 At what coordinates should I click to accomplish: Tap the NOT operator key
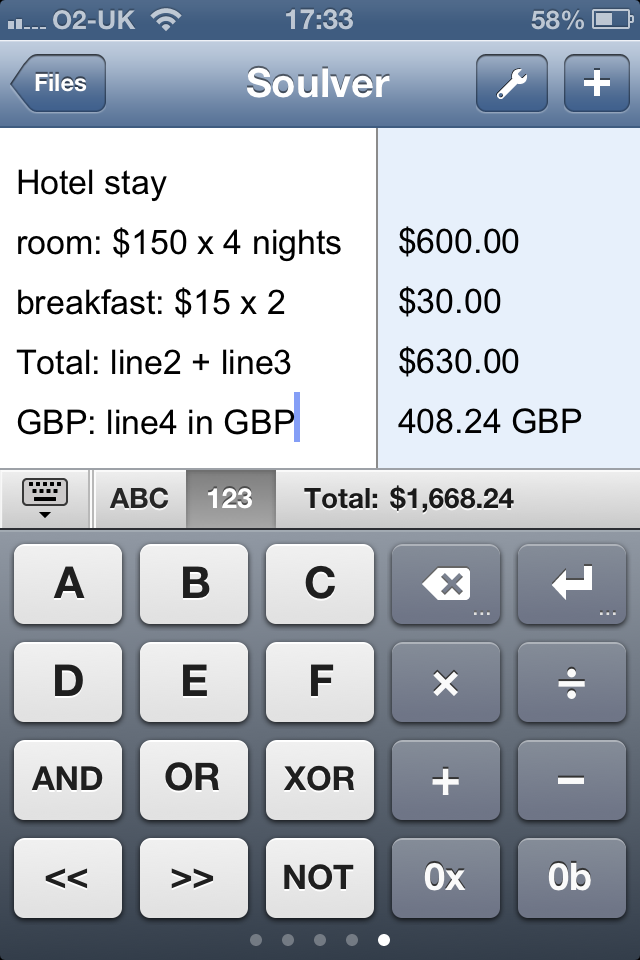[x=320, y=878]
